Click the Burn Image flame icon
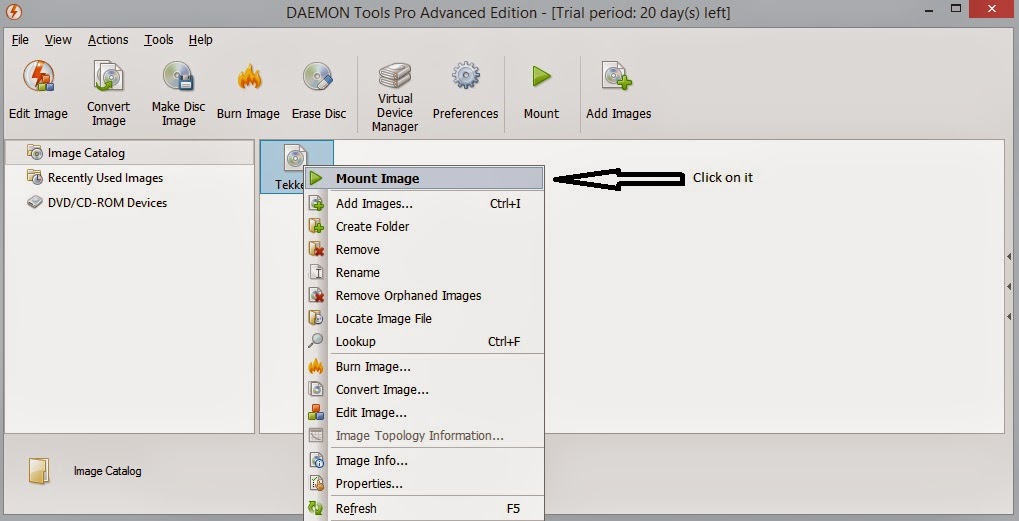 pyautogui.click(x=249, y=77)
